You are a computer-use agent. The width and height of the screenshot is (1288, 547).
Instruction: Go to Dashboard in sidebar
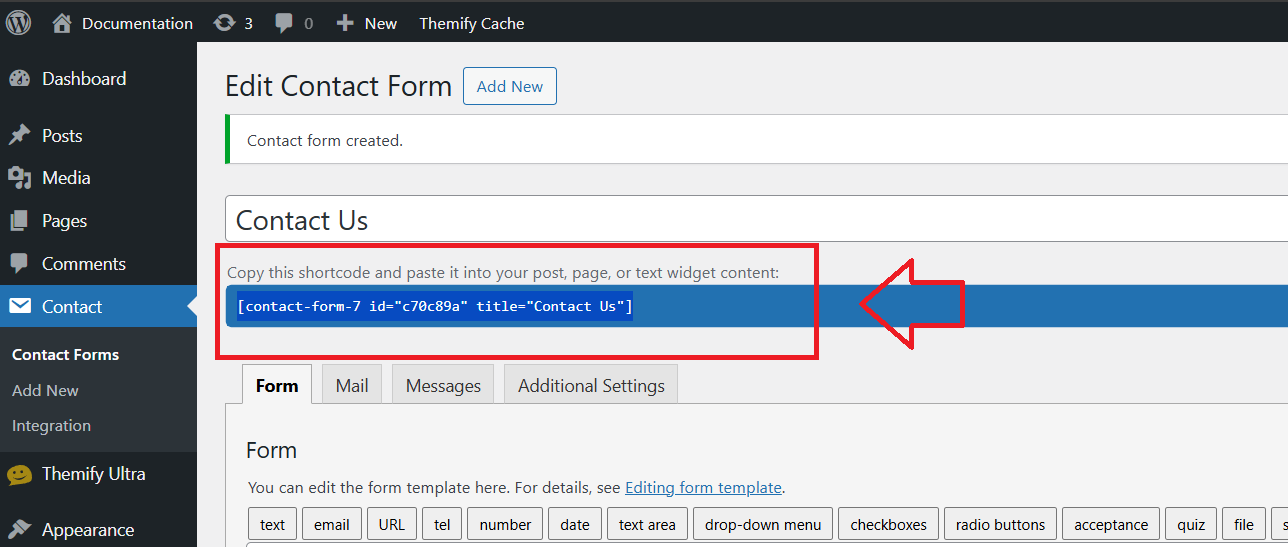[84, 79]
